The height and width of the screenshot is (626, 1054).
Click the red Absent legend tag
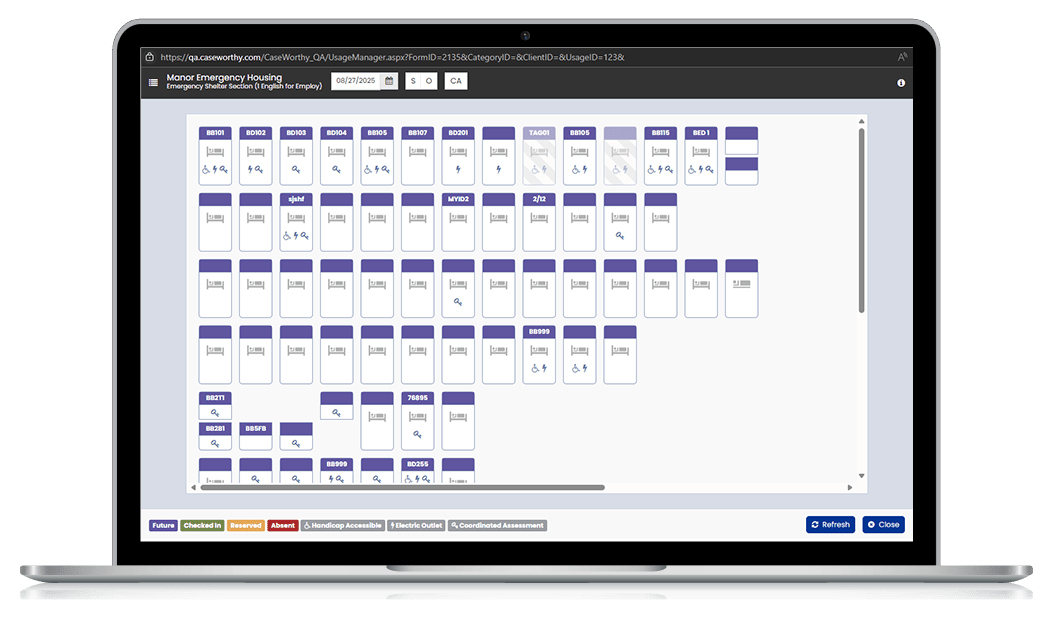[282, 525]
